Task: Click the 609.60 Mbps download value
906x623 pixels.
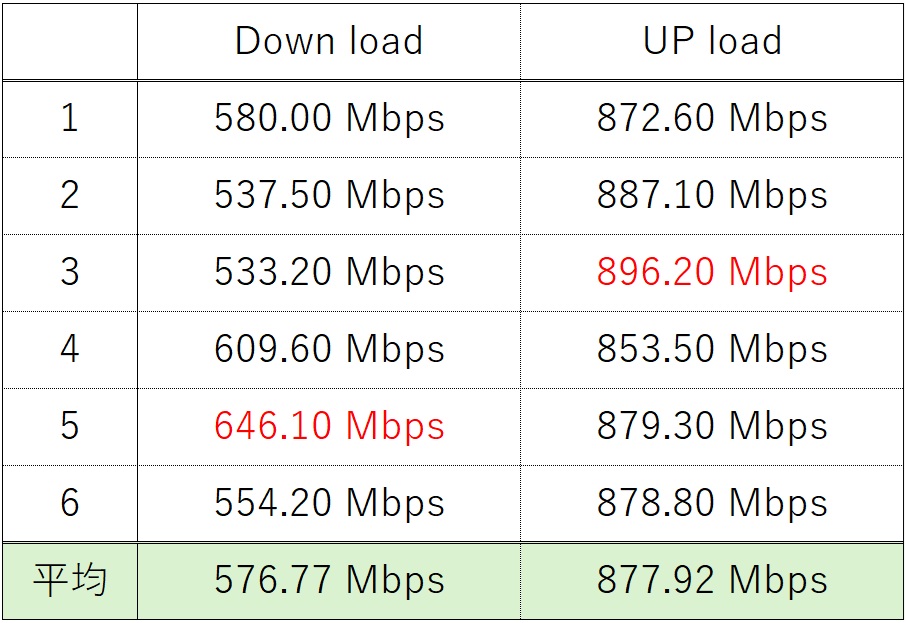Action: pyautogui.click(x=329, y=350)
